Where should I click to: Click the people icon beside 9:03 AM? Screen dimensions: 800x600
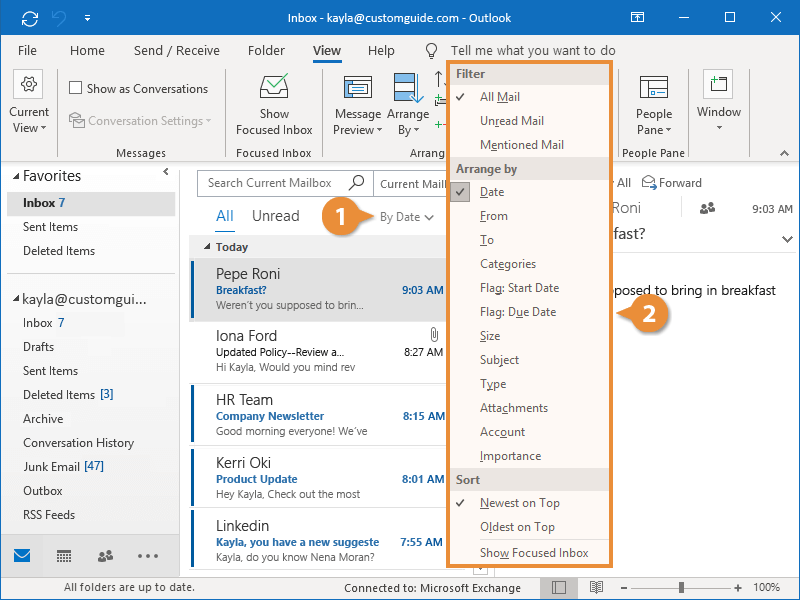(x=707, y=208)
